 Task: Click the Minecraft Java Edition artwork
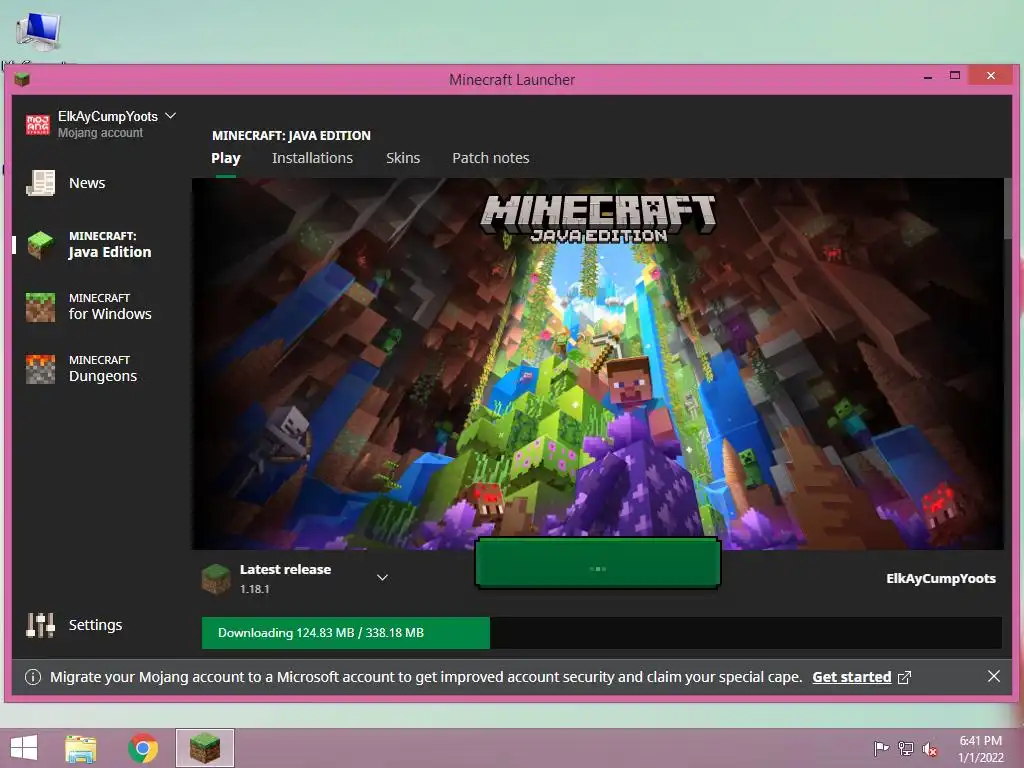click(x=597, y=364)
